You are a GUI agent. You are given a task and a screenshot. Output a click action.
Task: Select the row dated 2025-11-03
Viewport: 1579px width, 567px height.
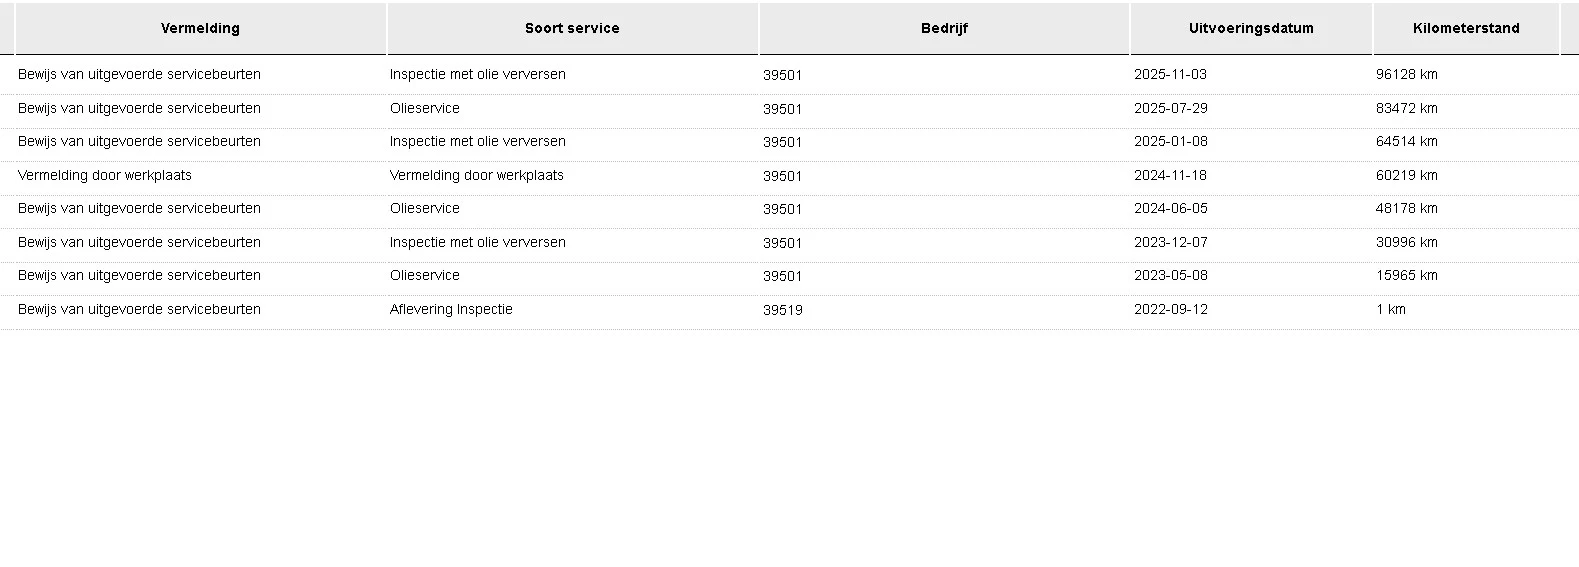click(789, 75)
